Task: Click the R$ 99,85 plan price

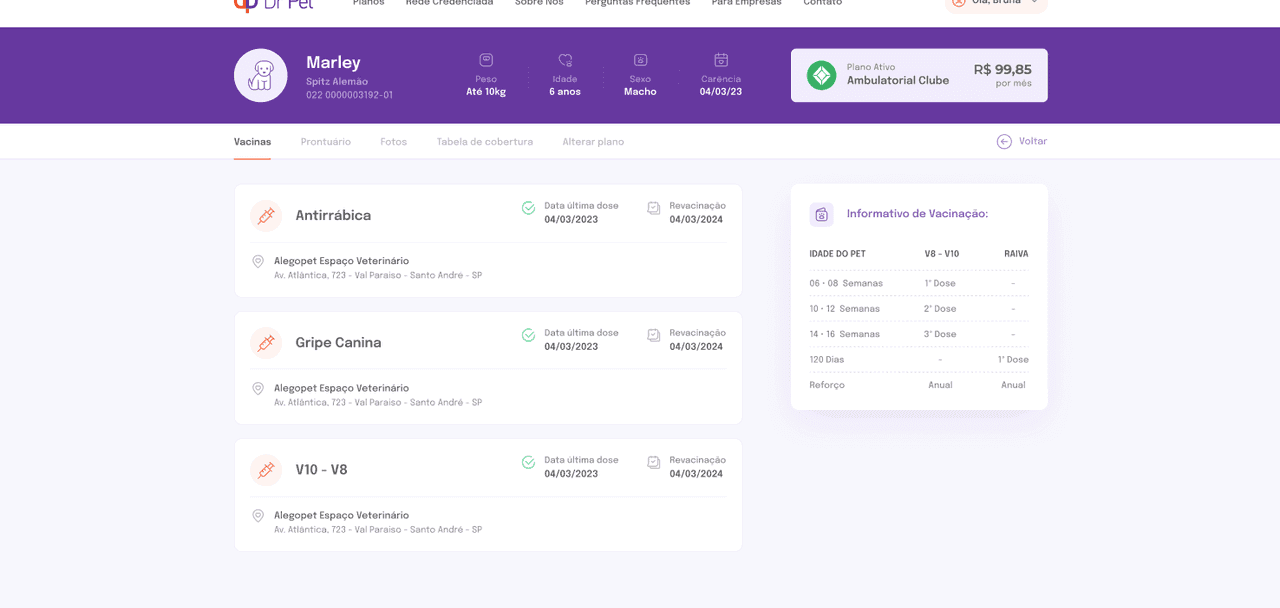Action: pos(1003,70)
